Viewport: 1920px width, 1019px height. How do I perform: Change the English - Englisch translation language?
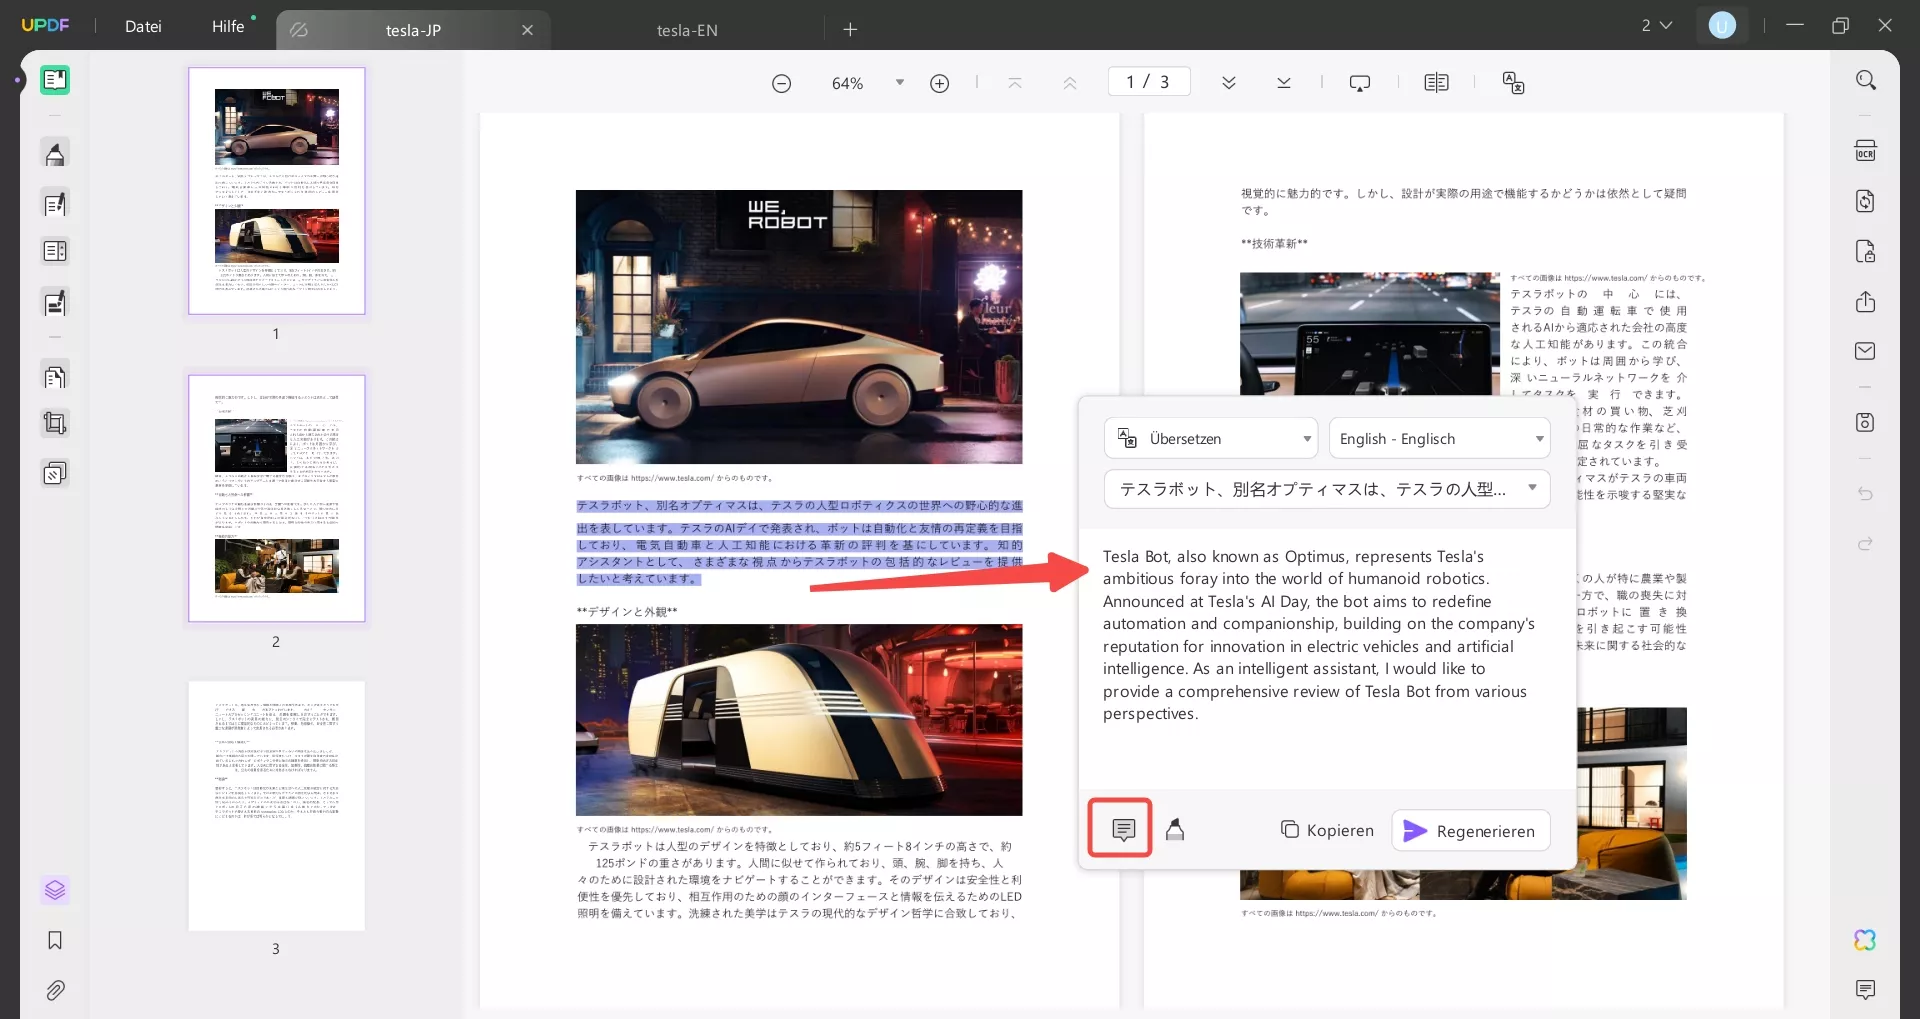click(1439, 438)
